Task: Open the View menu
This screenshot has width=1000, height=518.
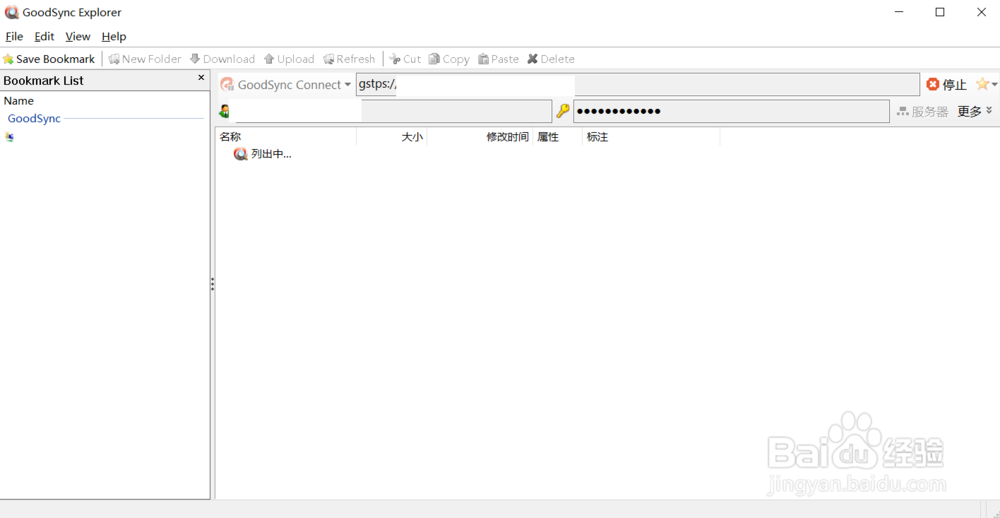Action: [x=78, y=36]
